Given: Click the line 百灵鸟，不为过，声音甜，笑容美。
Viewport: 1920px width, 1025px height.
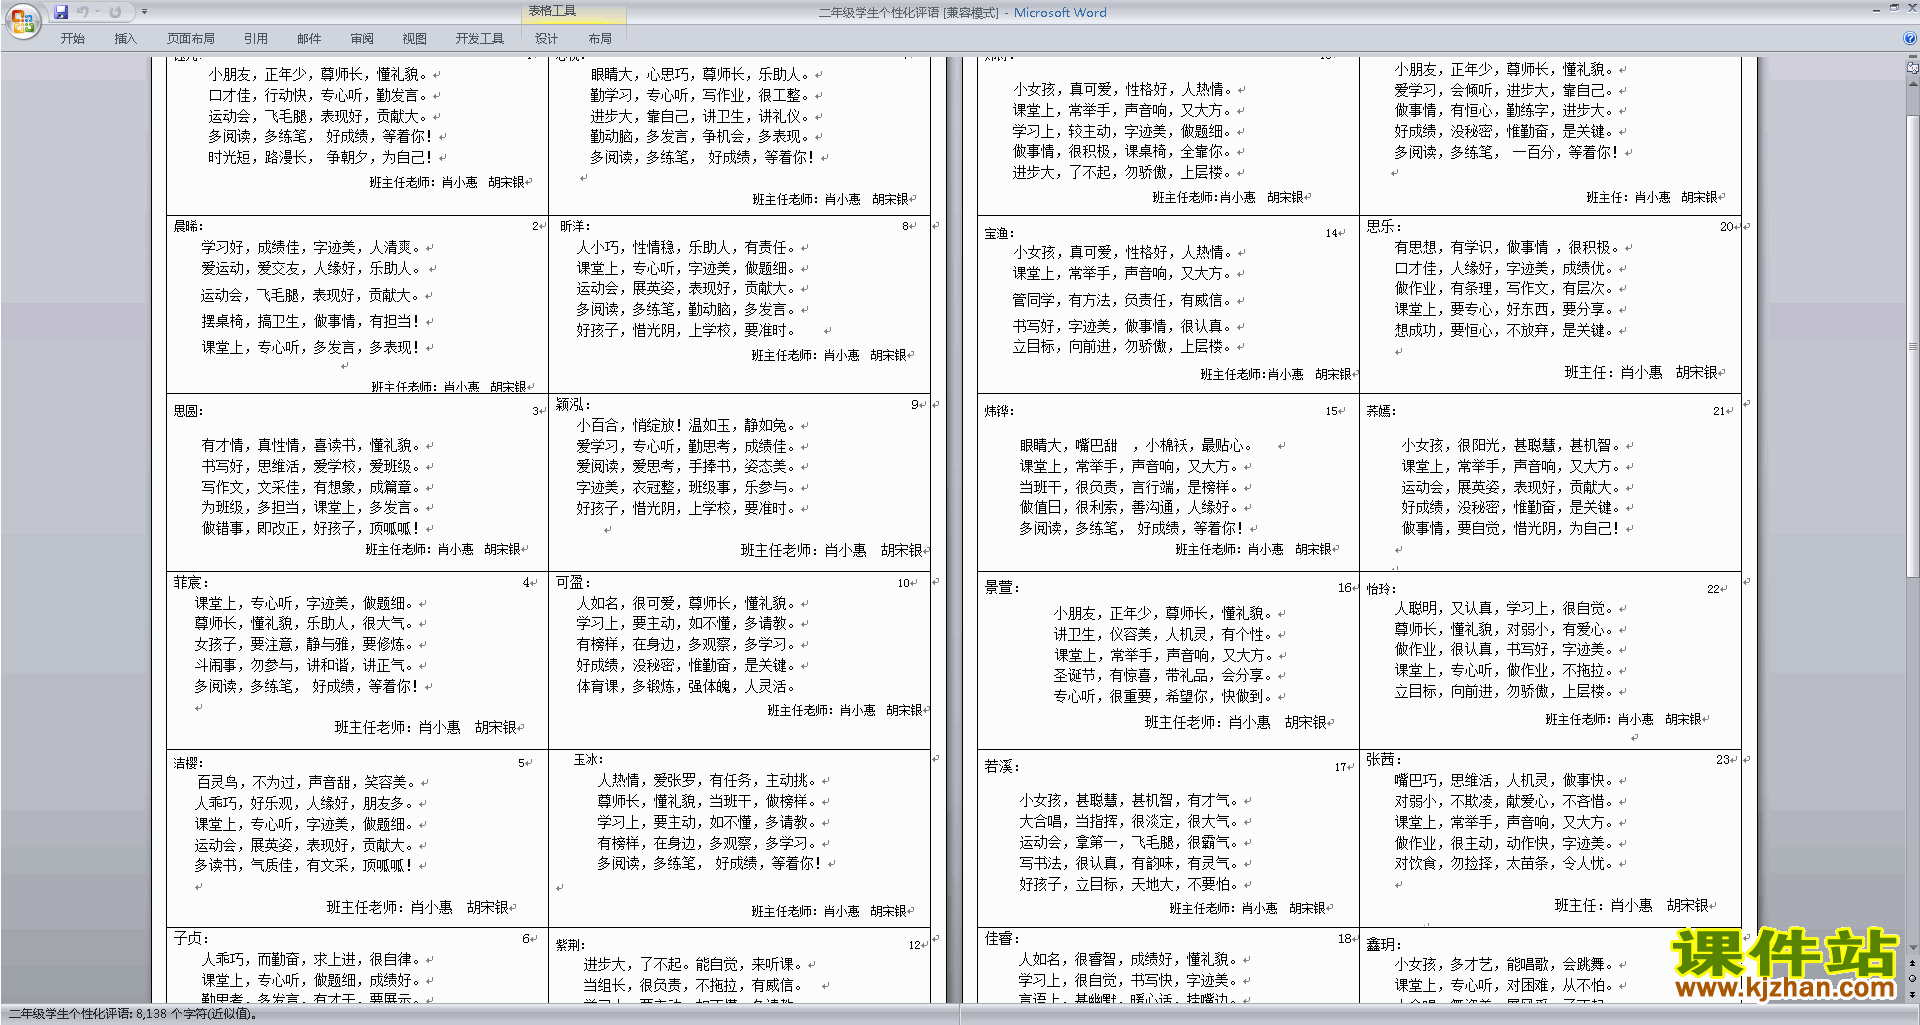Looking at the screenshot, I should [305, 782].
